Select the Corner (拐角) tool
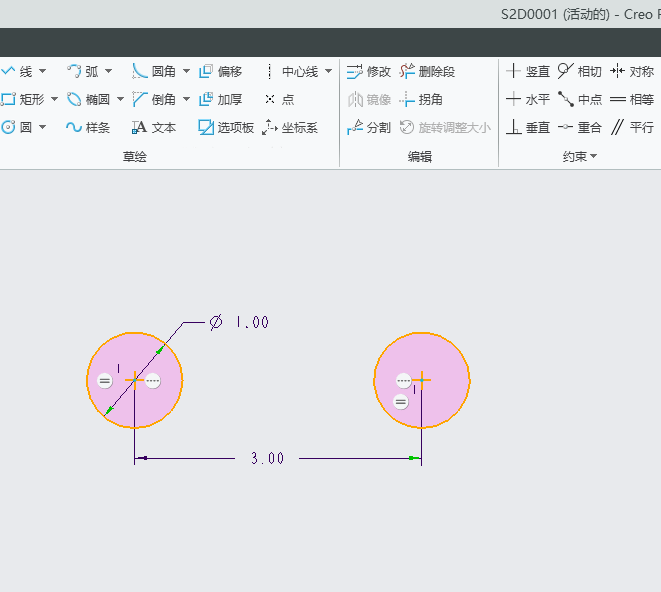 pos(421,100)
